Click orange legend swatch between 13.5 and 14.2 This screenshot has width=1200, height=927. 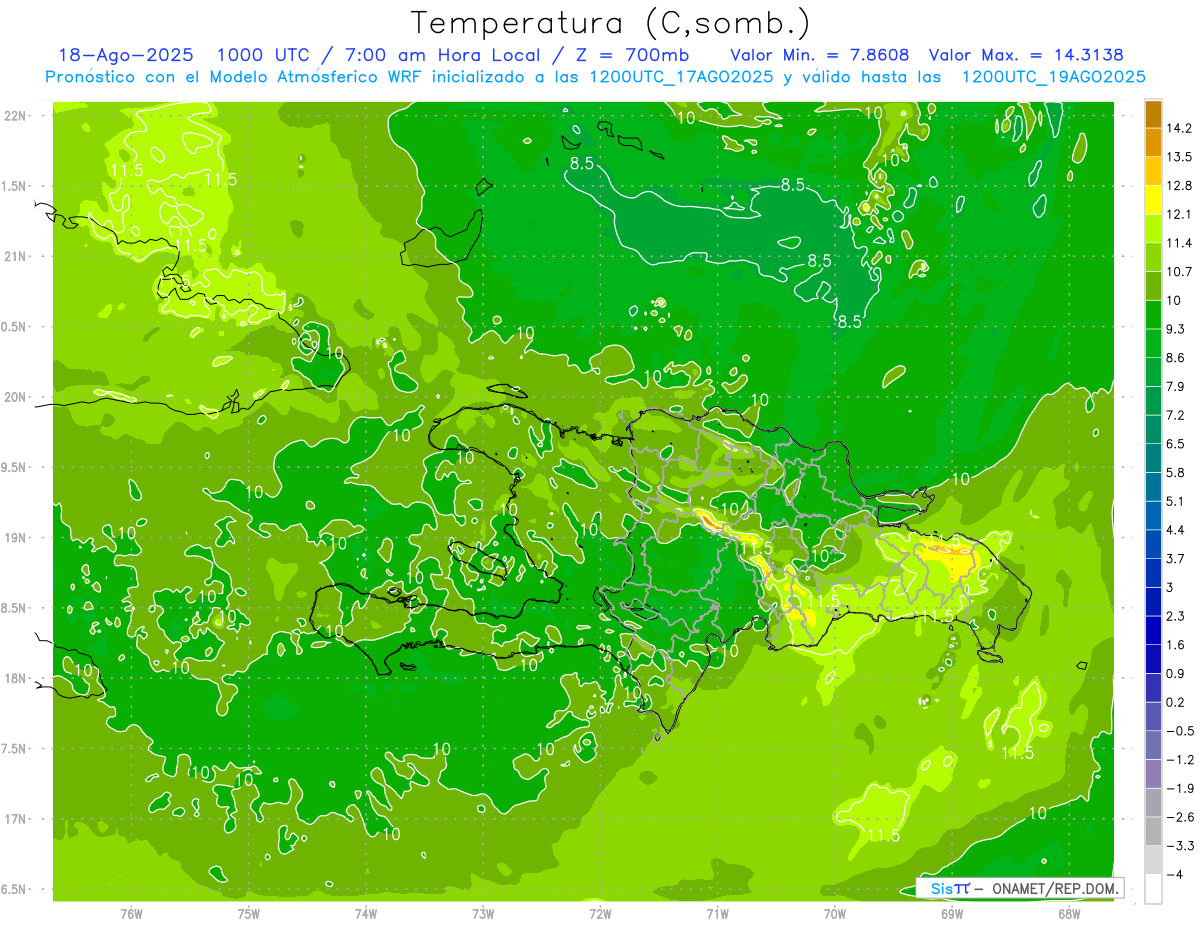click(x=1153, y=143)
